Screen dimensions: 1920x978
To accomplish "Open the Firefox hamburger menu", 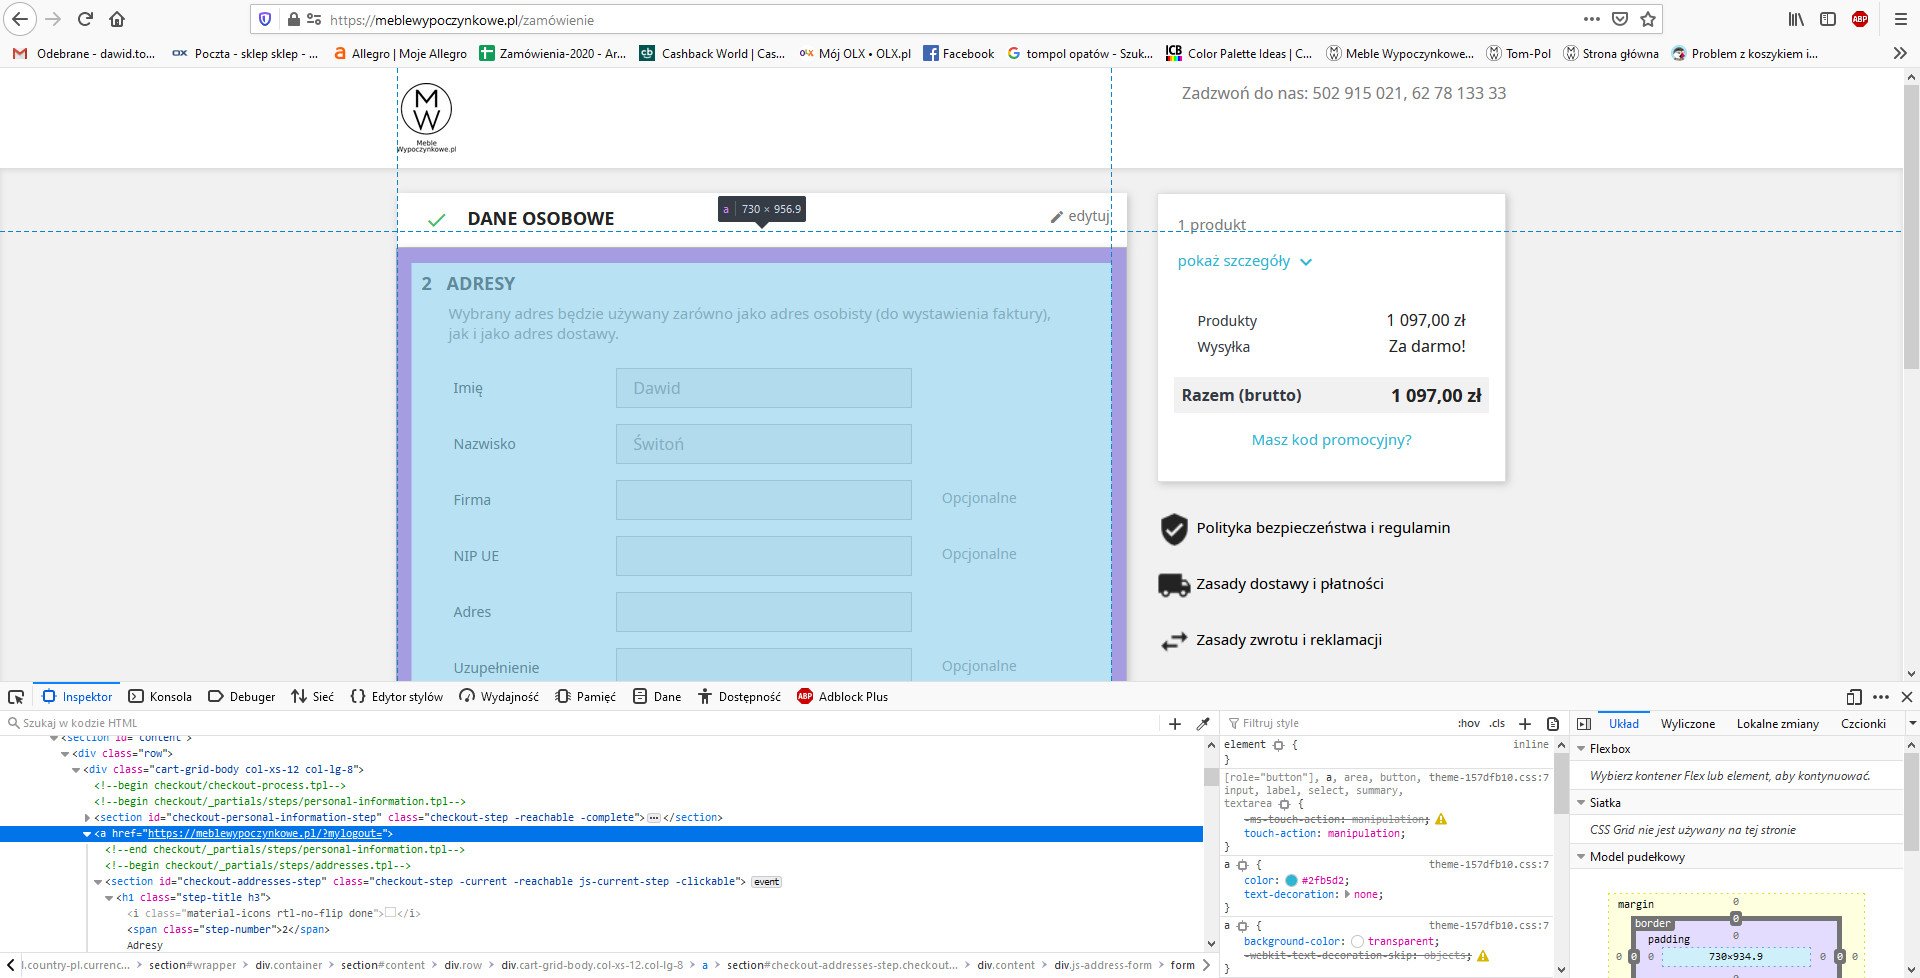I will (1901, 19).
